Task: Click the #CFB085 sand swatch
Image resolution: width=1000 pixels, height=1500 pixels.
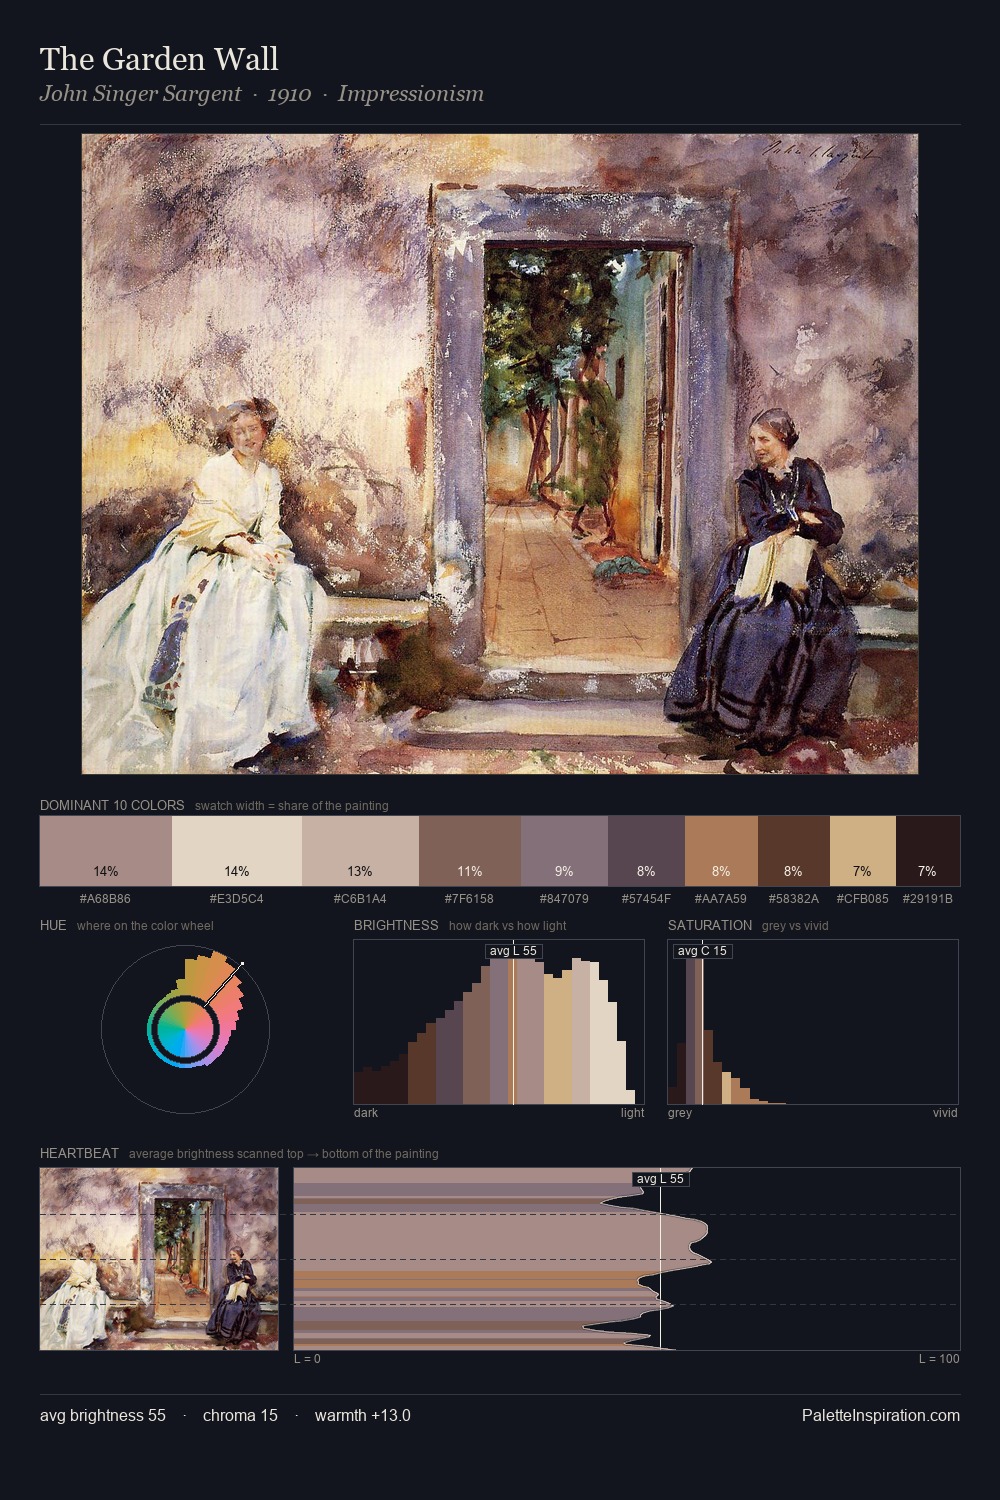Action: [863, 851]
